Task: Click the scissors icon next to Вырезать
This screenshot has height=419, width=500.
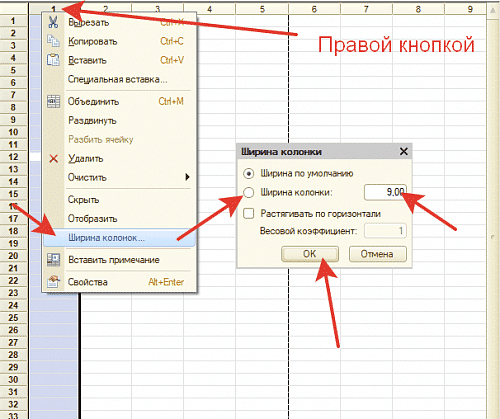Action: (x=53, y=22)
